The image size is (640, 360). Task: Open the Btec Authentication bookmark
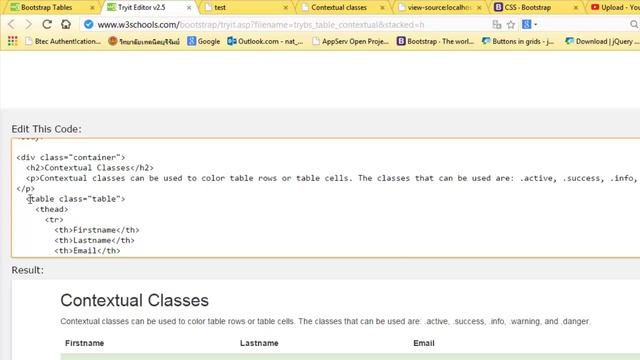coord(63,41)
